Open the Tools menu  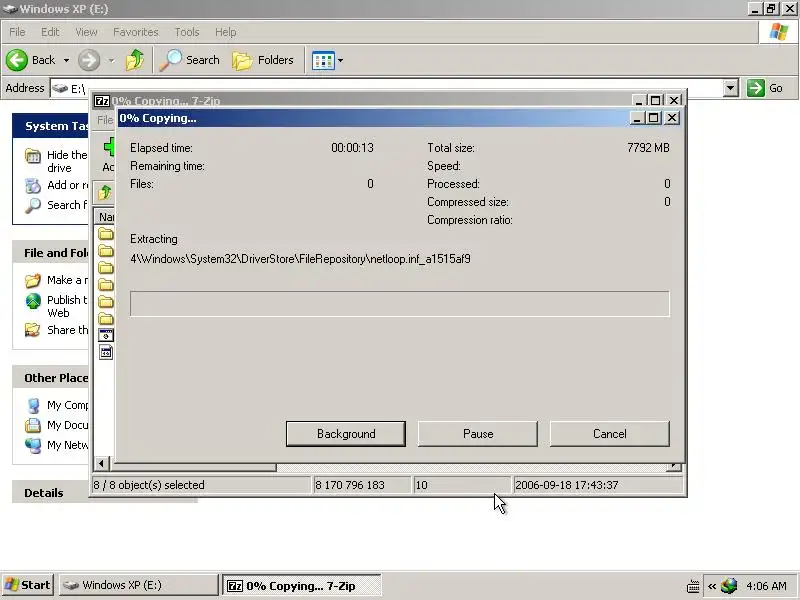[187, 32]
